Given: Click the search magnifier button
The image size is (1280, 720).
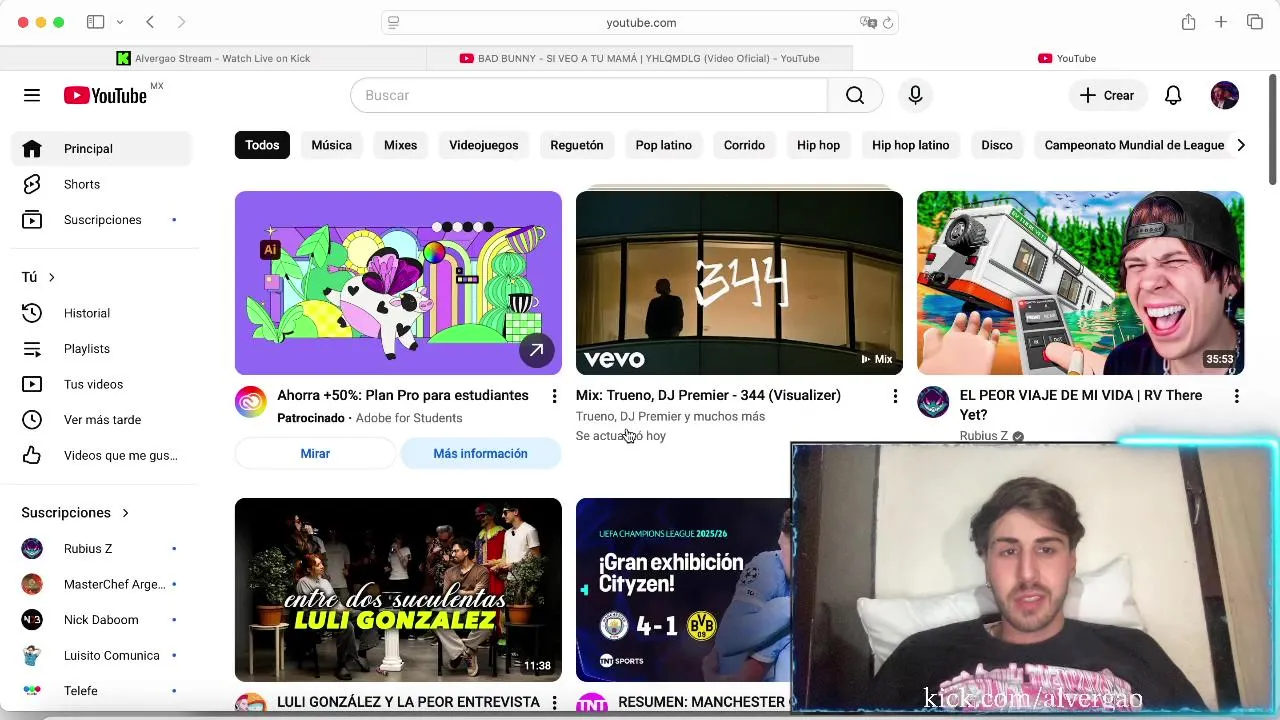Looking at the screenshot, I should (x=855, y=95).
